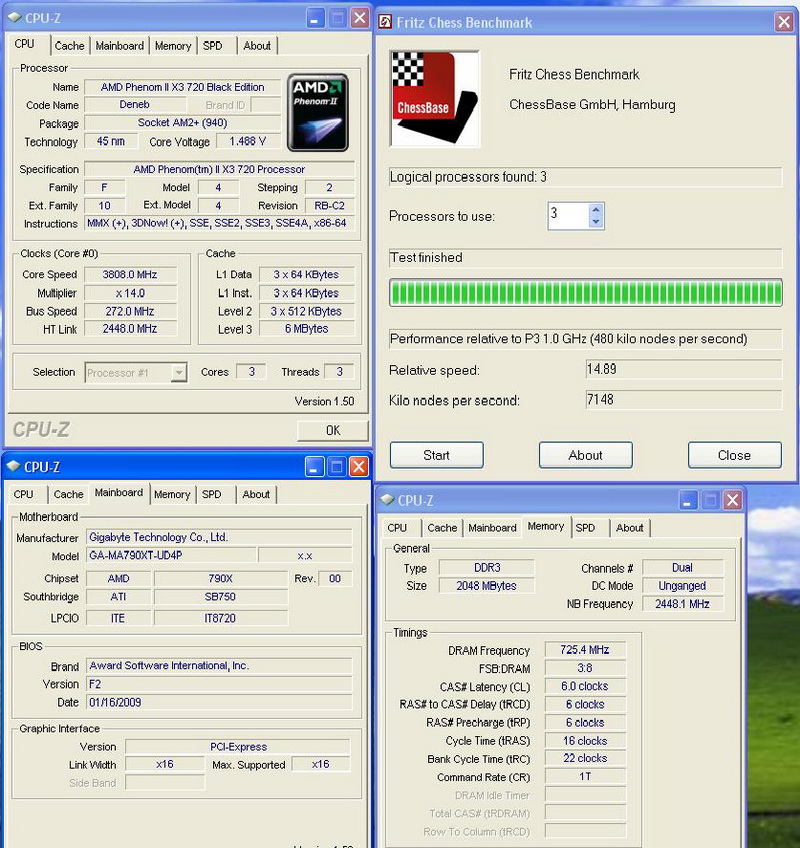800x848 pixels.
Task: Click the AMD Phenom II logo image
Action: click(x=318, y=112)
